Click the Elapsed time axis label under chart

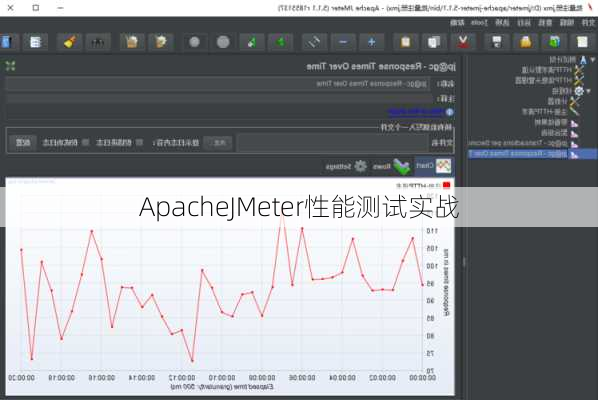tap(222, 387)
